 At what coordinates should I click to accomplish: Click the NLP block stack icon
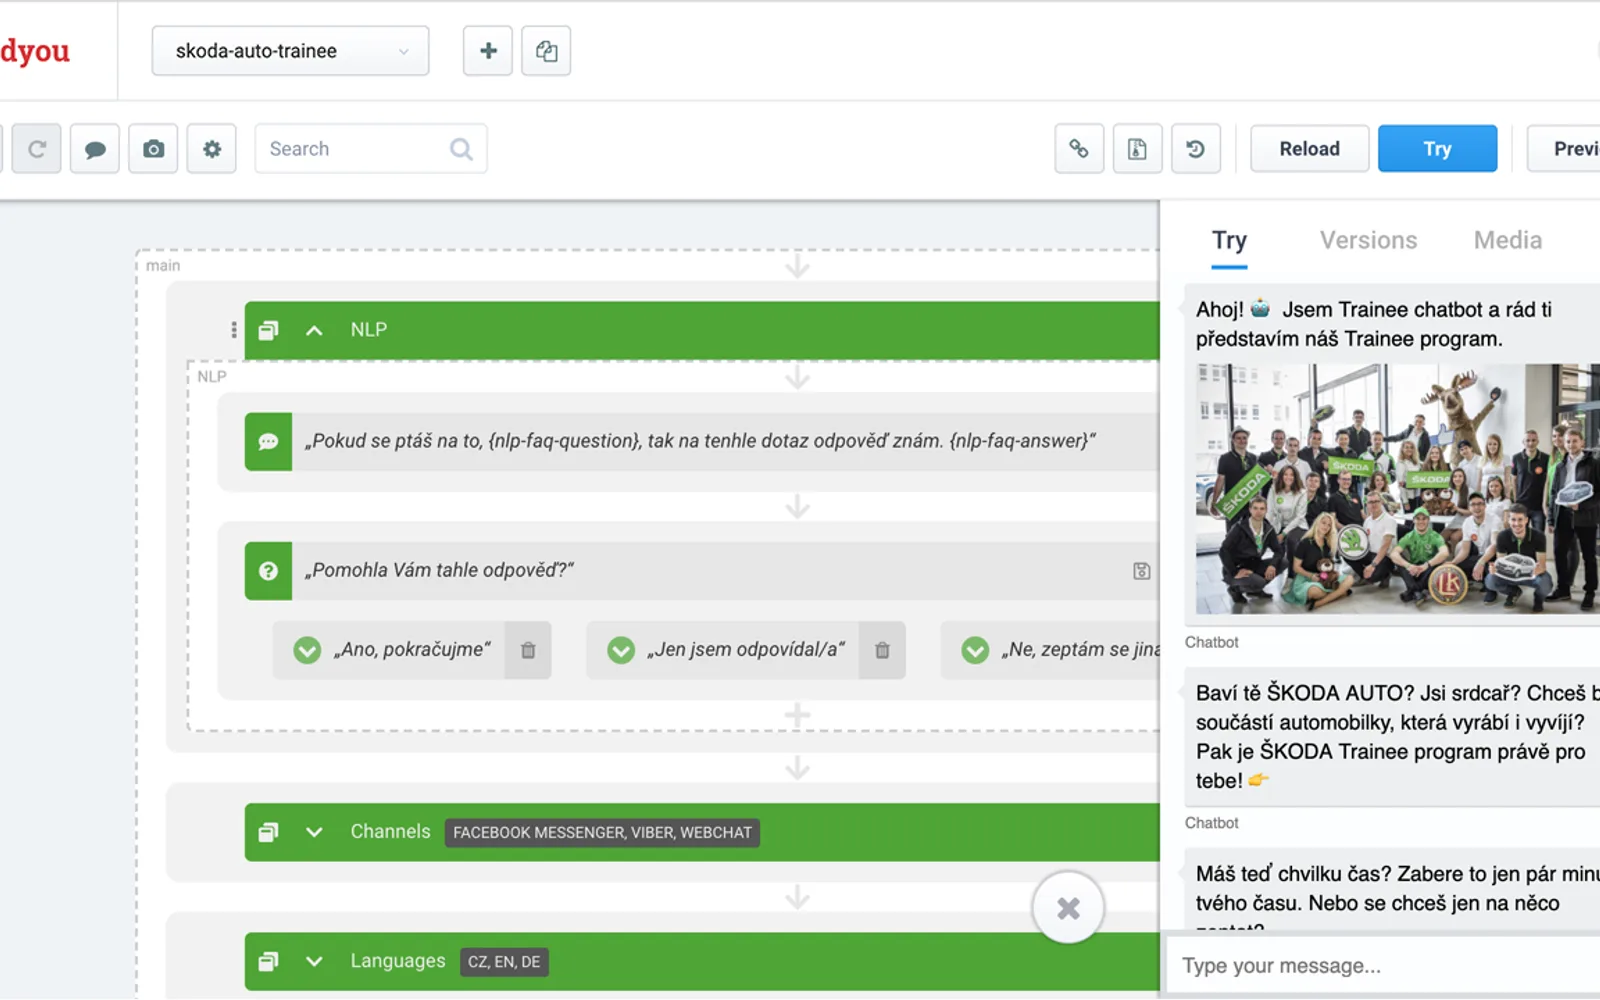coord(268,330)
